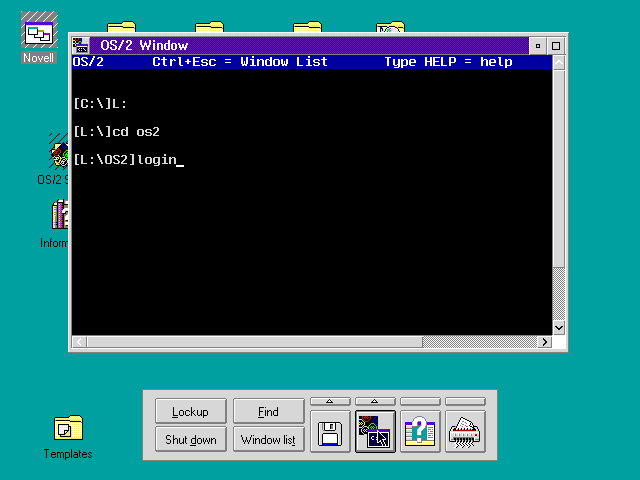Image resolution: width=640 pixels, height=480 pixels.
Task: Maximize the OS/2 Window
Action: point(556,46)
